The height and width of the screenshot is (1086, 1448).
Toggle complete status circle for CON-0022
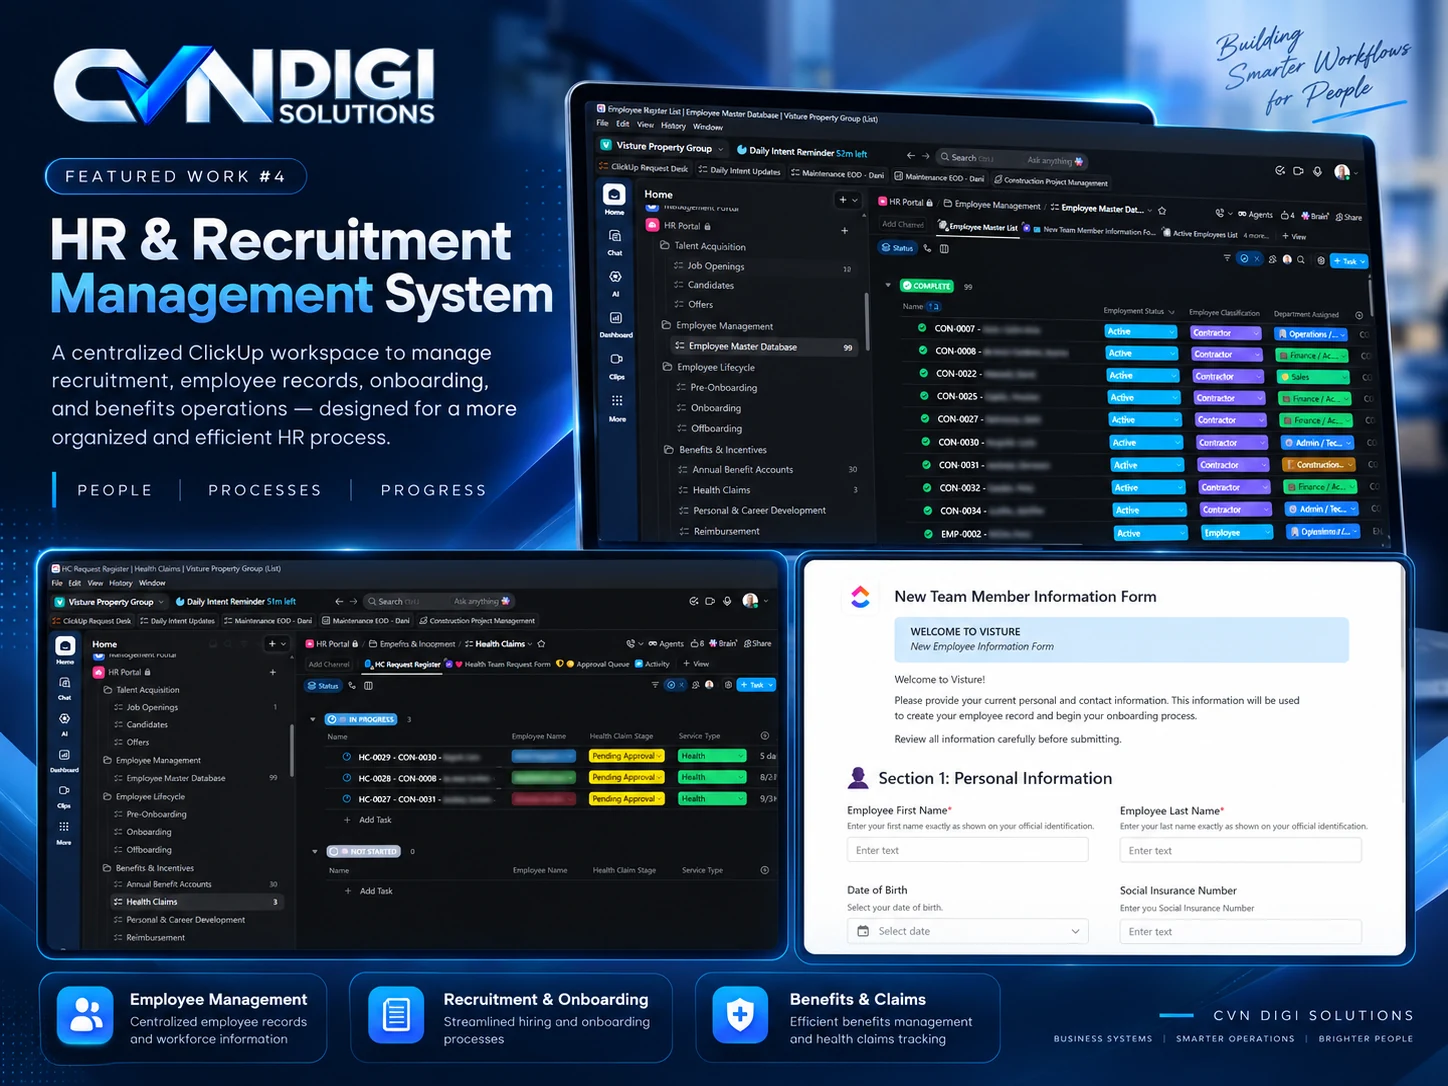click(x=924, y=373)
